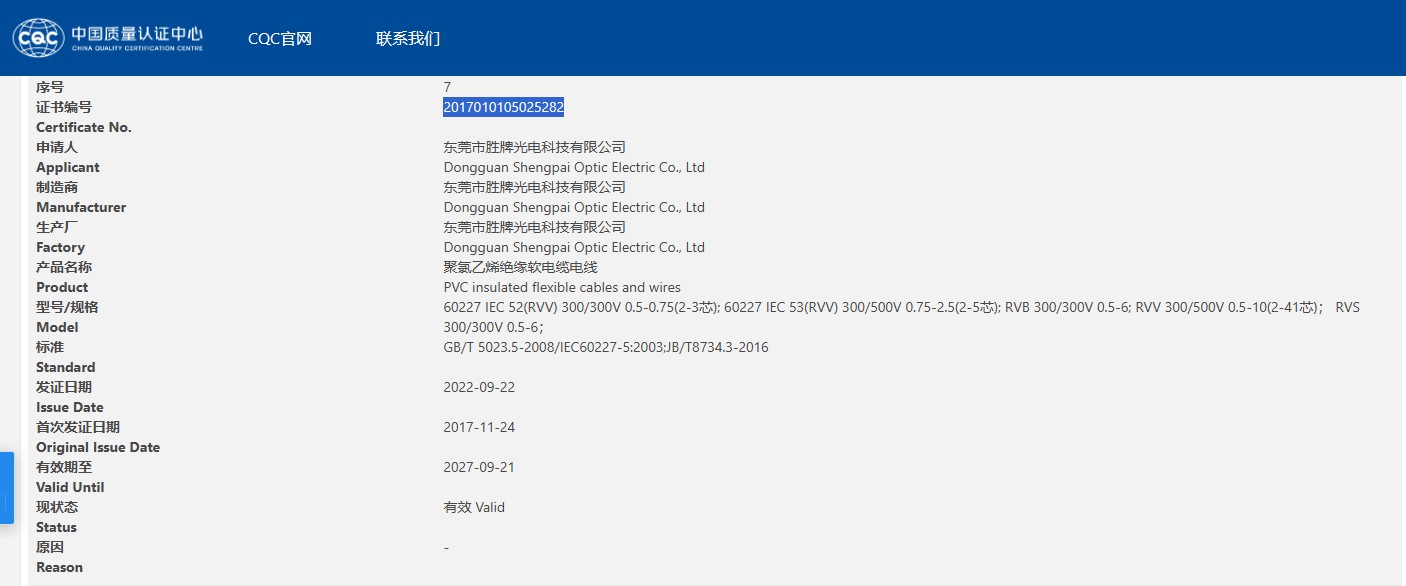Click the 原因 label
The height and width of the screenshot is (586, 1406).
(50, 547)
